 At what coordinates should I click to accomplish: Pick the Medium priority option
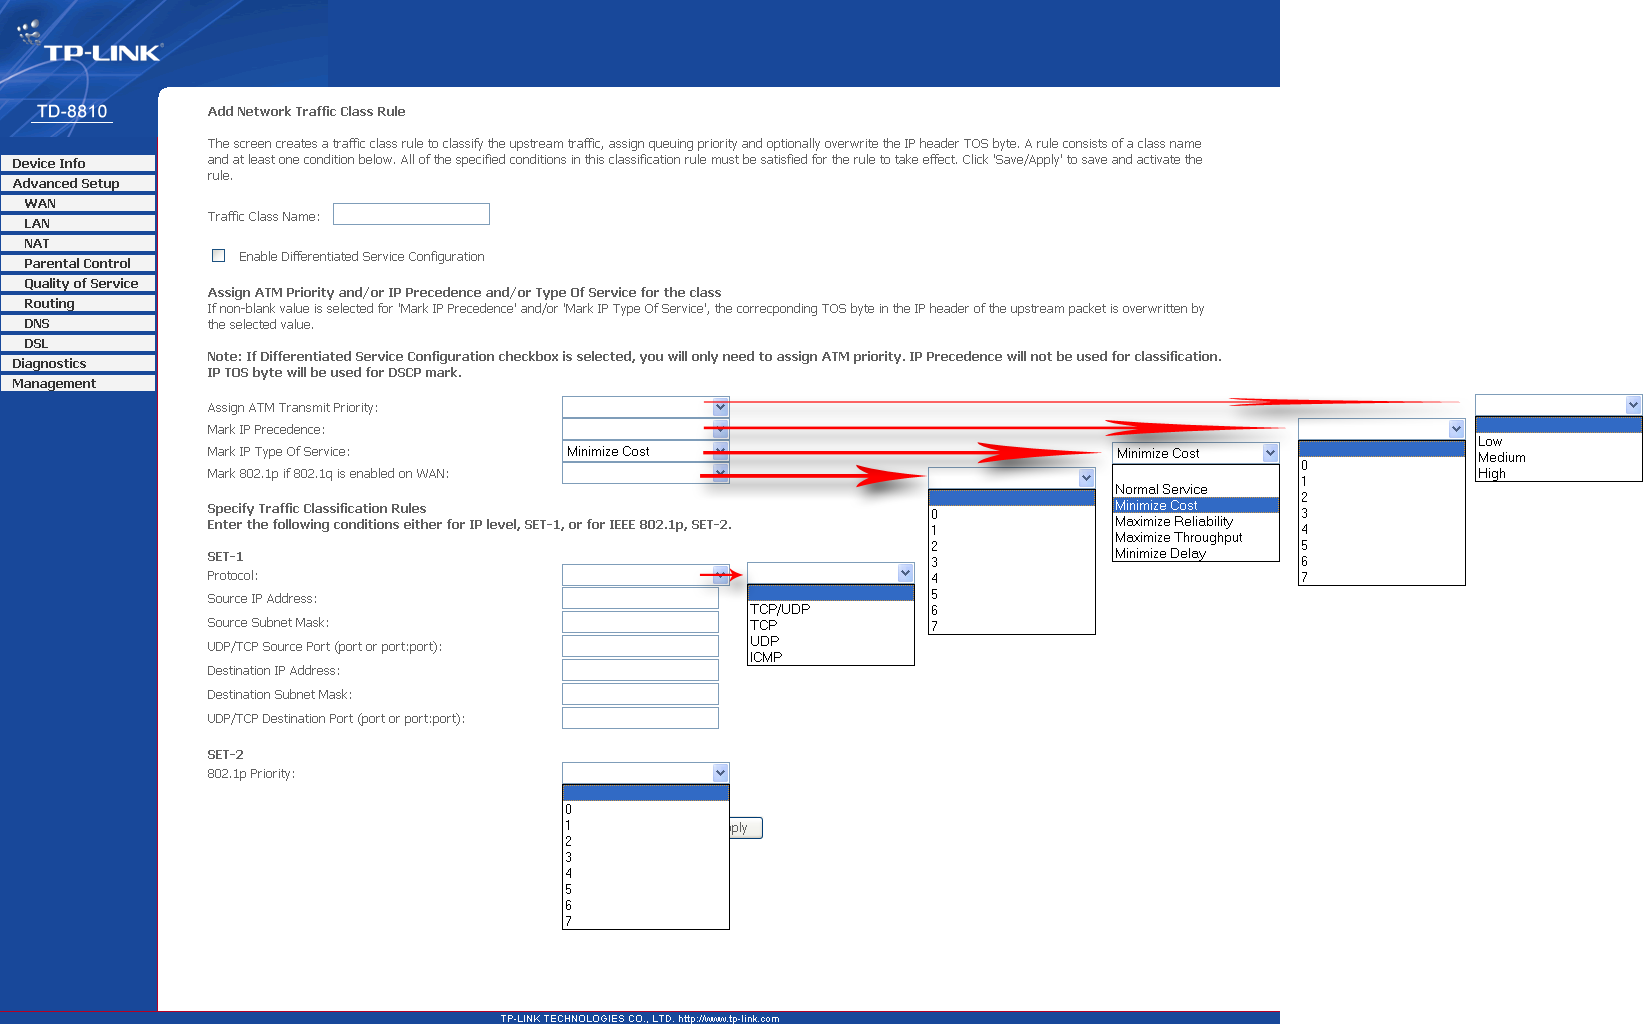click(1558, 457)
